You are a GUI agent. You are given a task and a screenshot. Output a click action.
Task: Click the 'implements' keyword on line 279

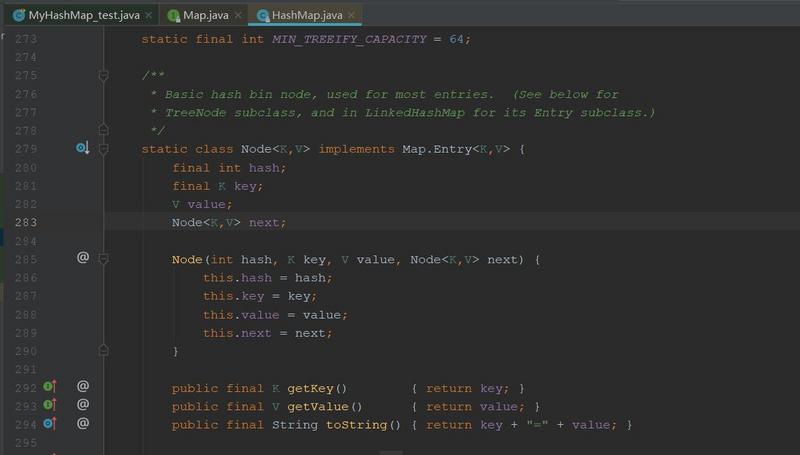click(x=357, y=149)
